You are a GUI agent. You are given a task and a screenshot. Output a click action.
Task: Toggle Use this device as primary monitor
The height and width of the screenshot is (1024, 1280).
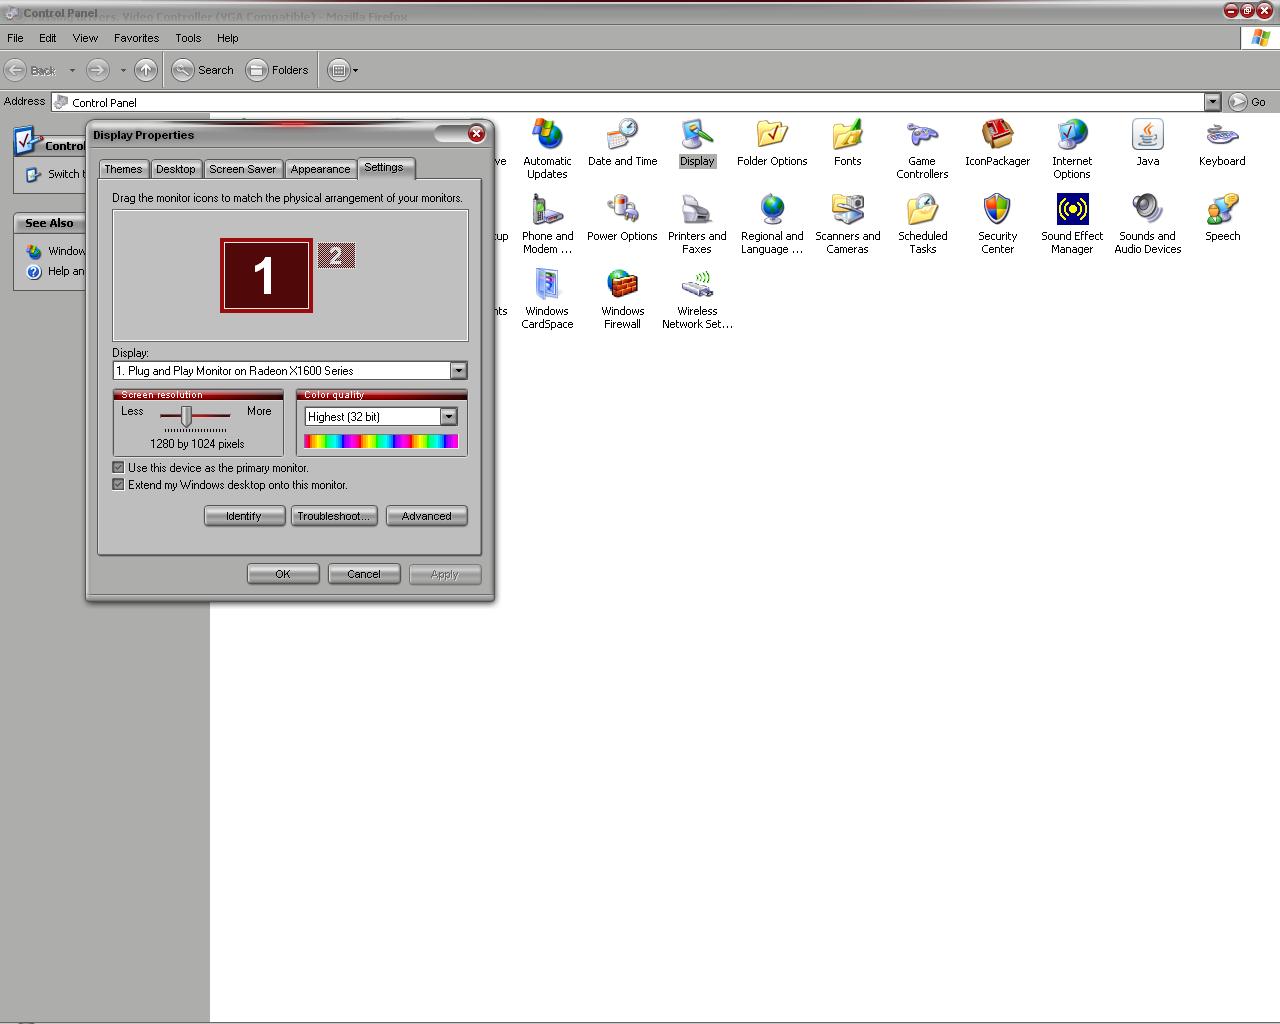(118, 467)
